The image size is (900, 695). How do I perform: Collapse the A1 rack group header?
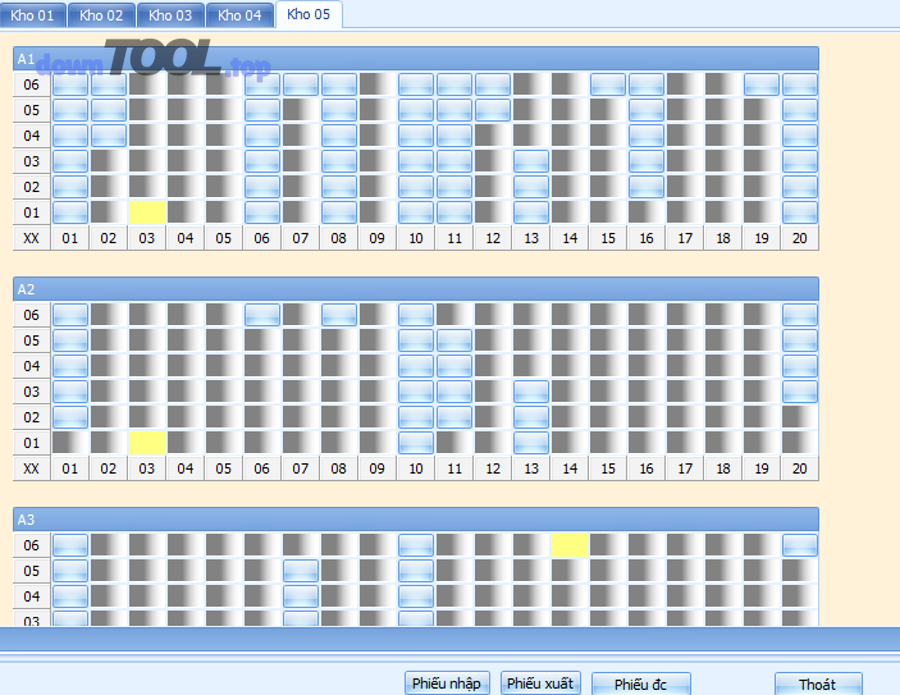[416, 59]
